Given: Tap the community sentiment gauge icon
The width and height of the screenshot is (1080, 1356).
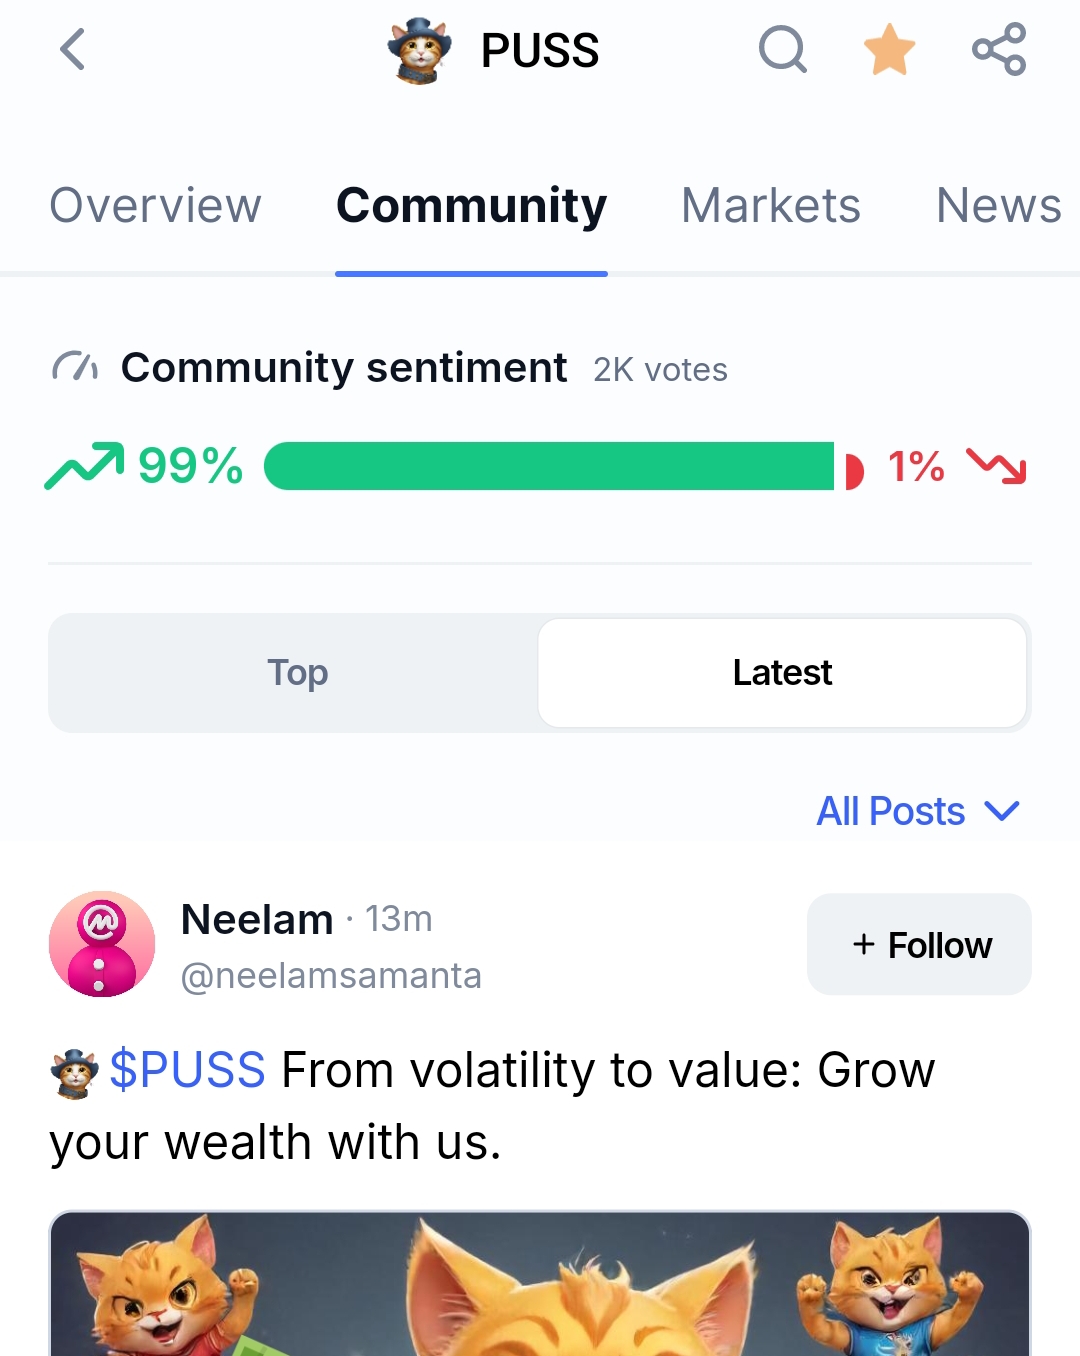Looking at the screenshot, I should pyautogui.click(x=75, y=367).
